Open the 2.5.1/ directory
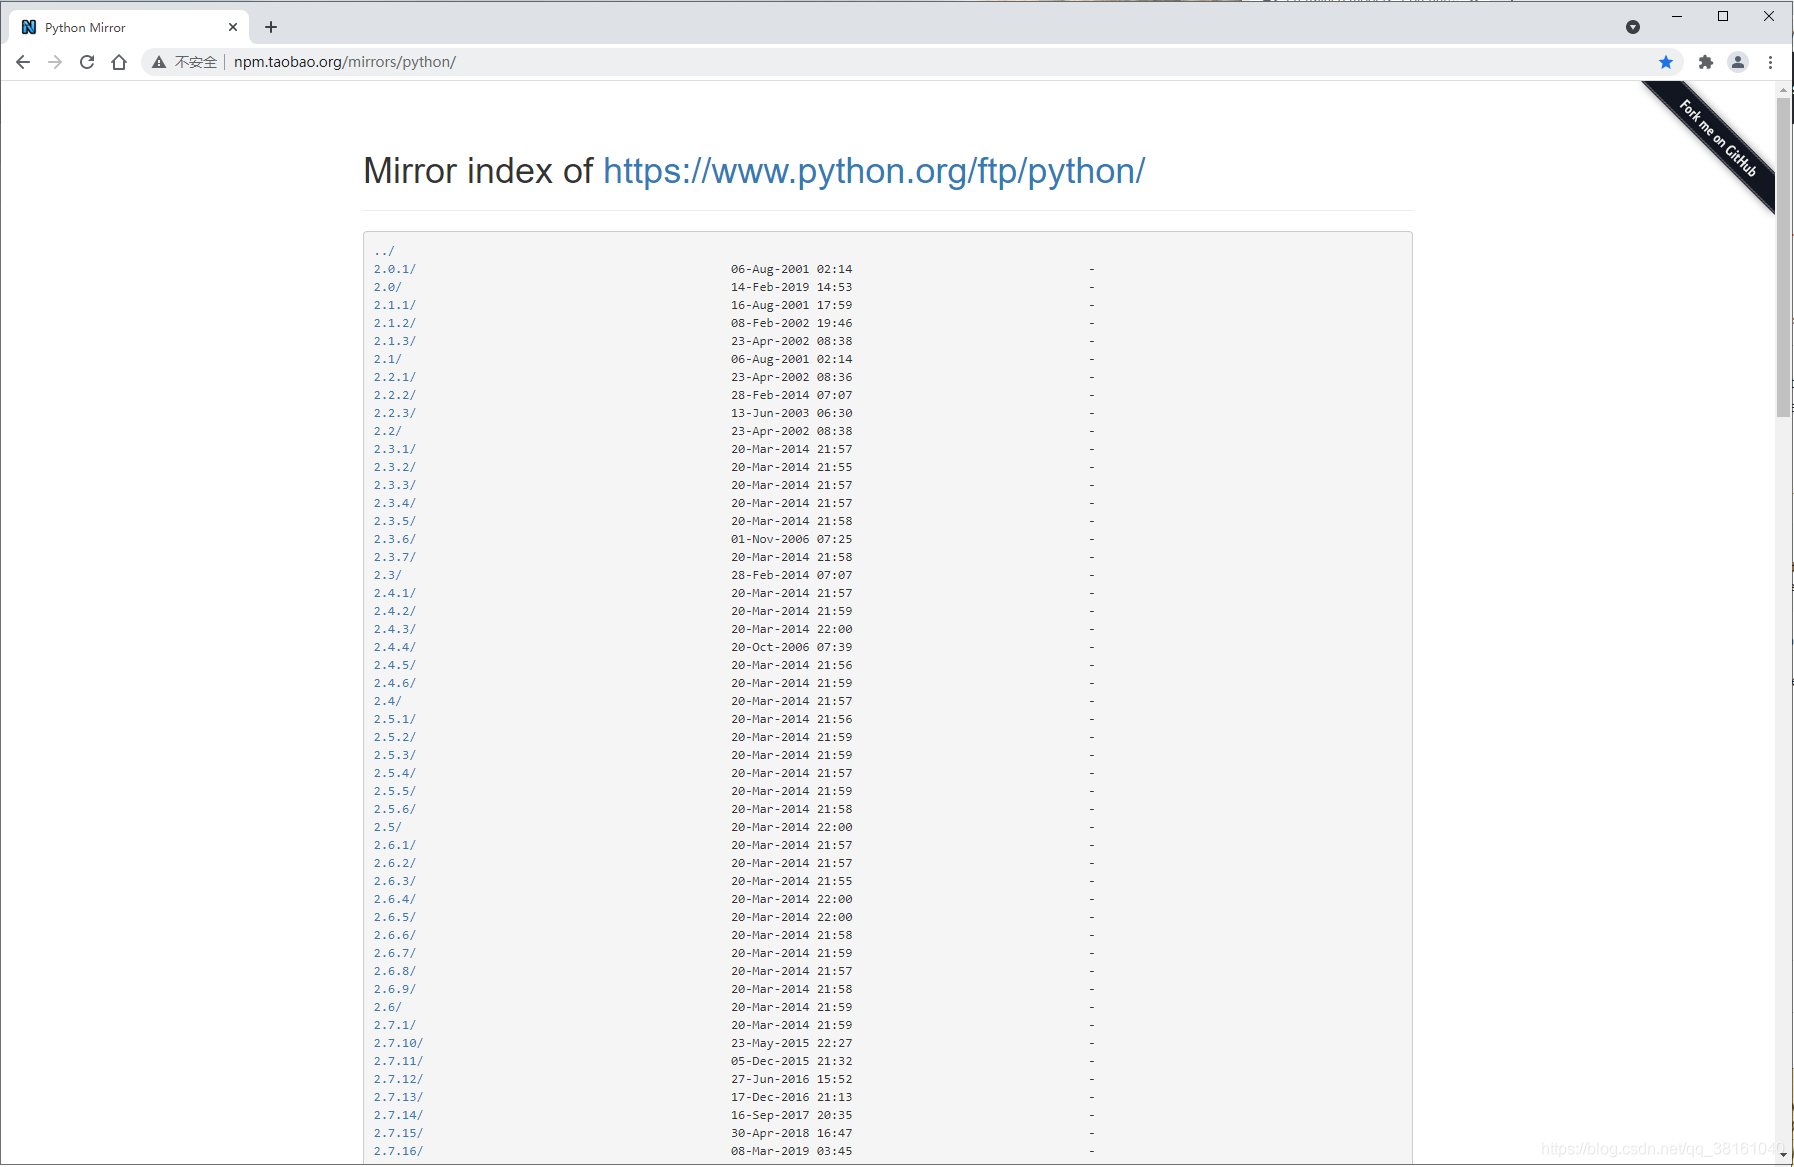The width and height of the screenshot is (1794, 1167). click(395, 719)
